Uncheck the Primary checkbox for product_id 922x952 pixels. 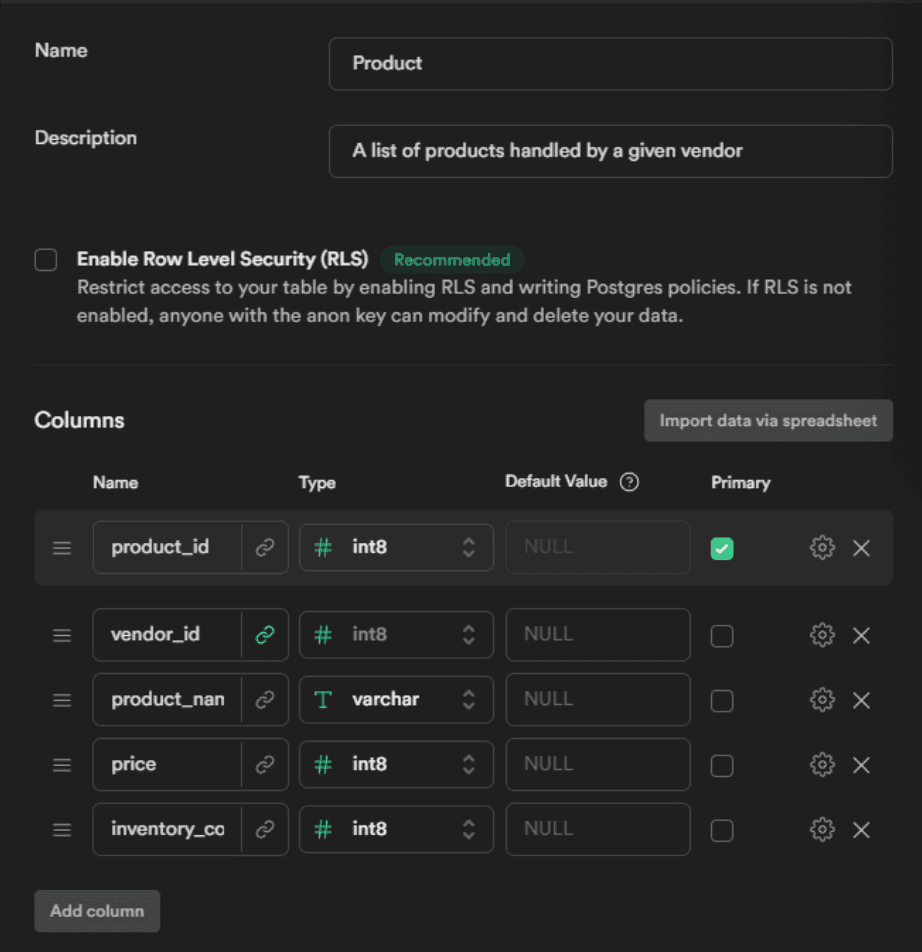click(722, 548)
